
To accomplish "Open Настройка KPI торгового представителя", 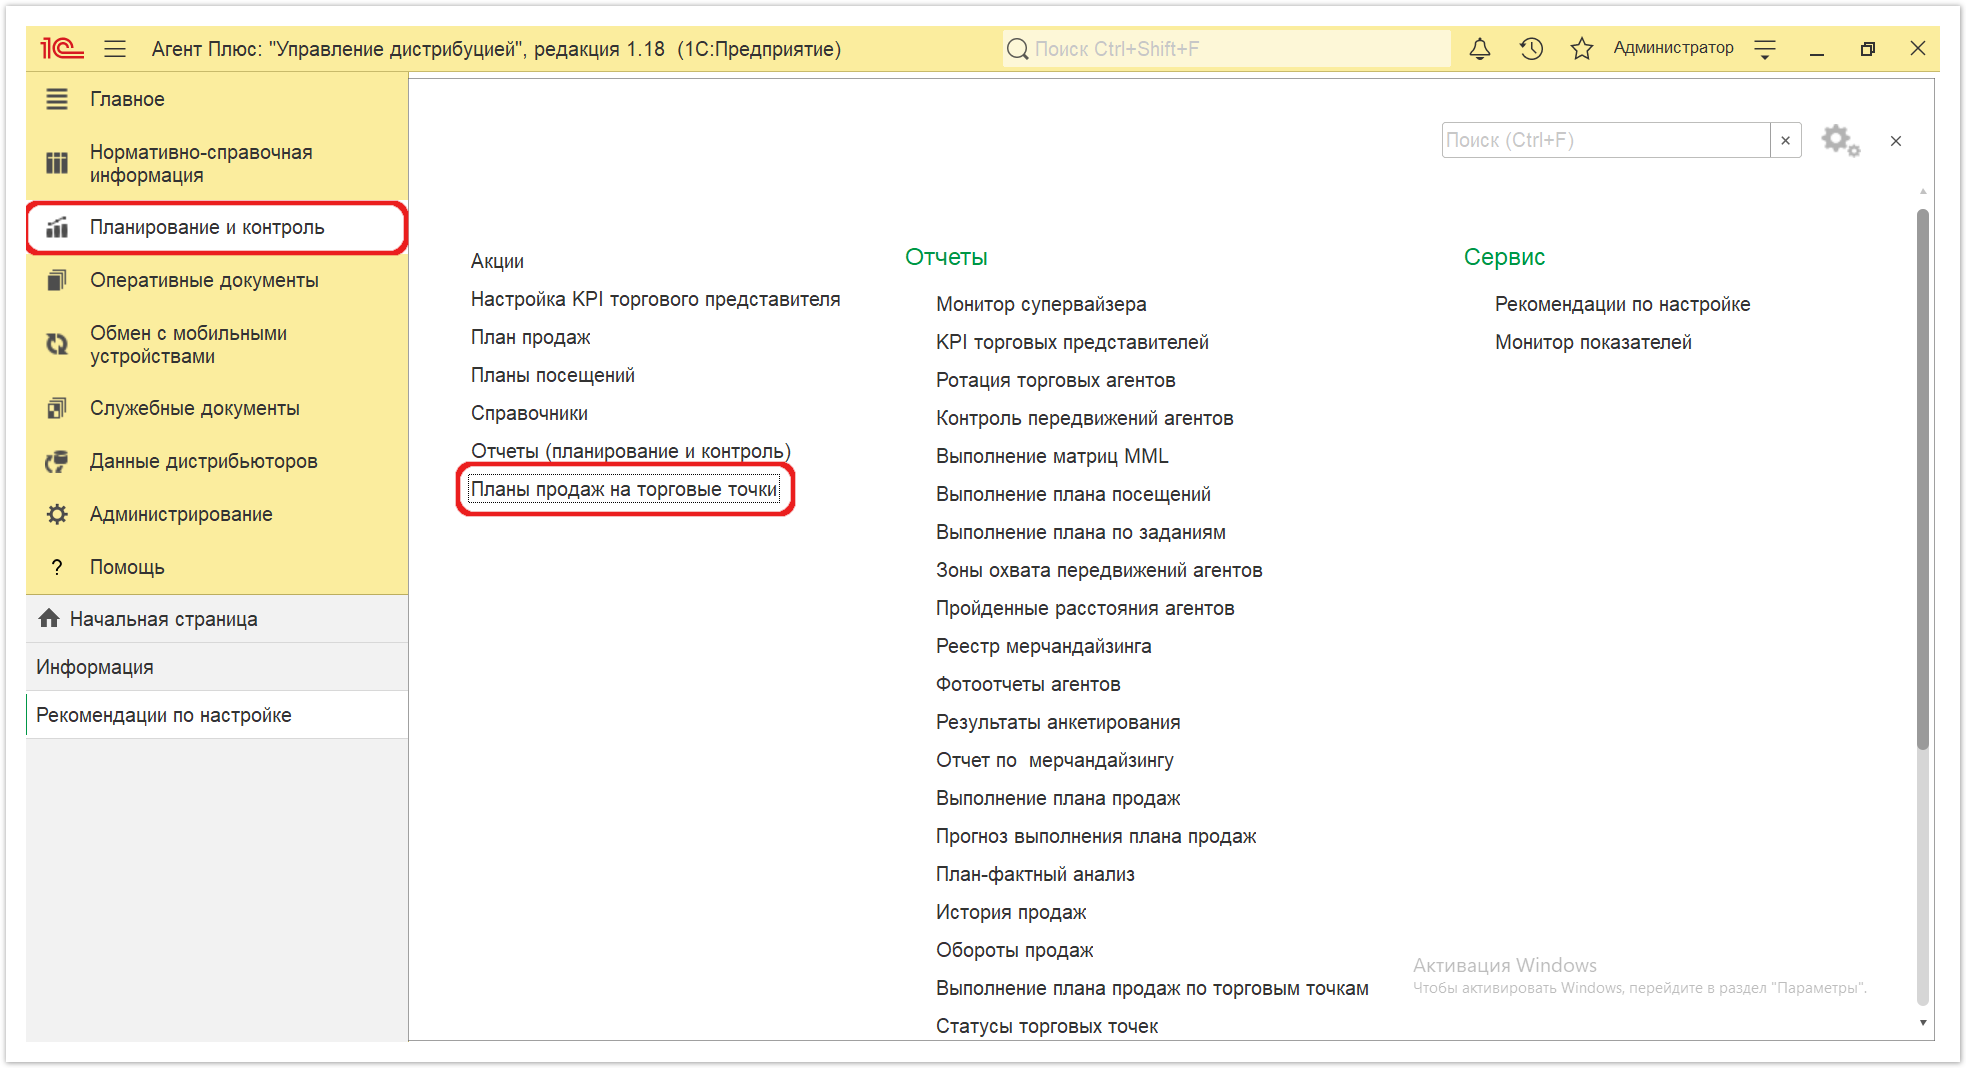I will pyautogui.click(x=655, y=299).
